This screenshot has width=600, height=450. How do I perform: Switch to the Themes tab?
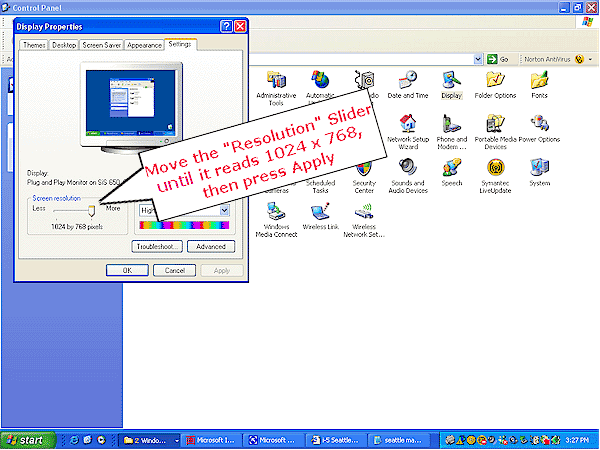[34, 45]
